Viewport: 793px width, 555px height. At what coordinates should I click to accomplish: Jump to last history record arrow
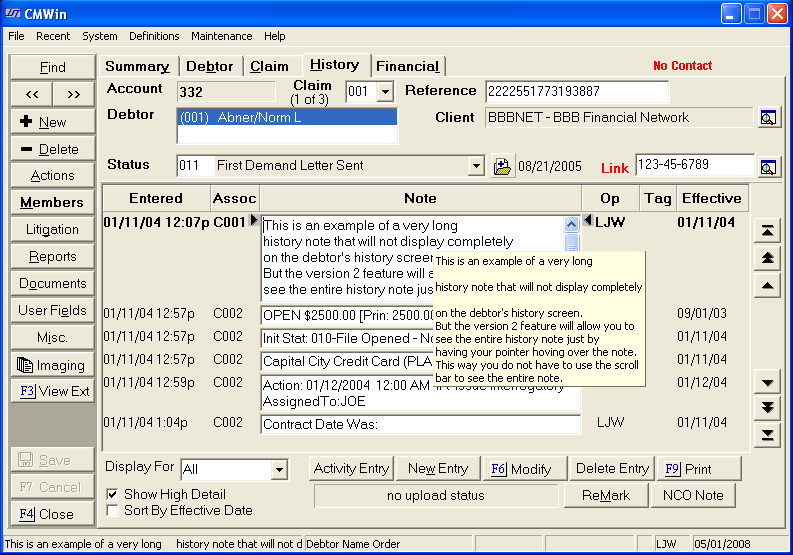click(766, 434)
